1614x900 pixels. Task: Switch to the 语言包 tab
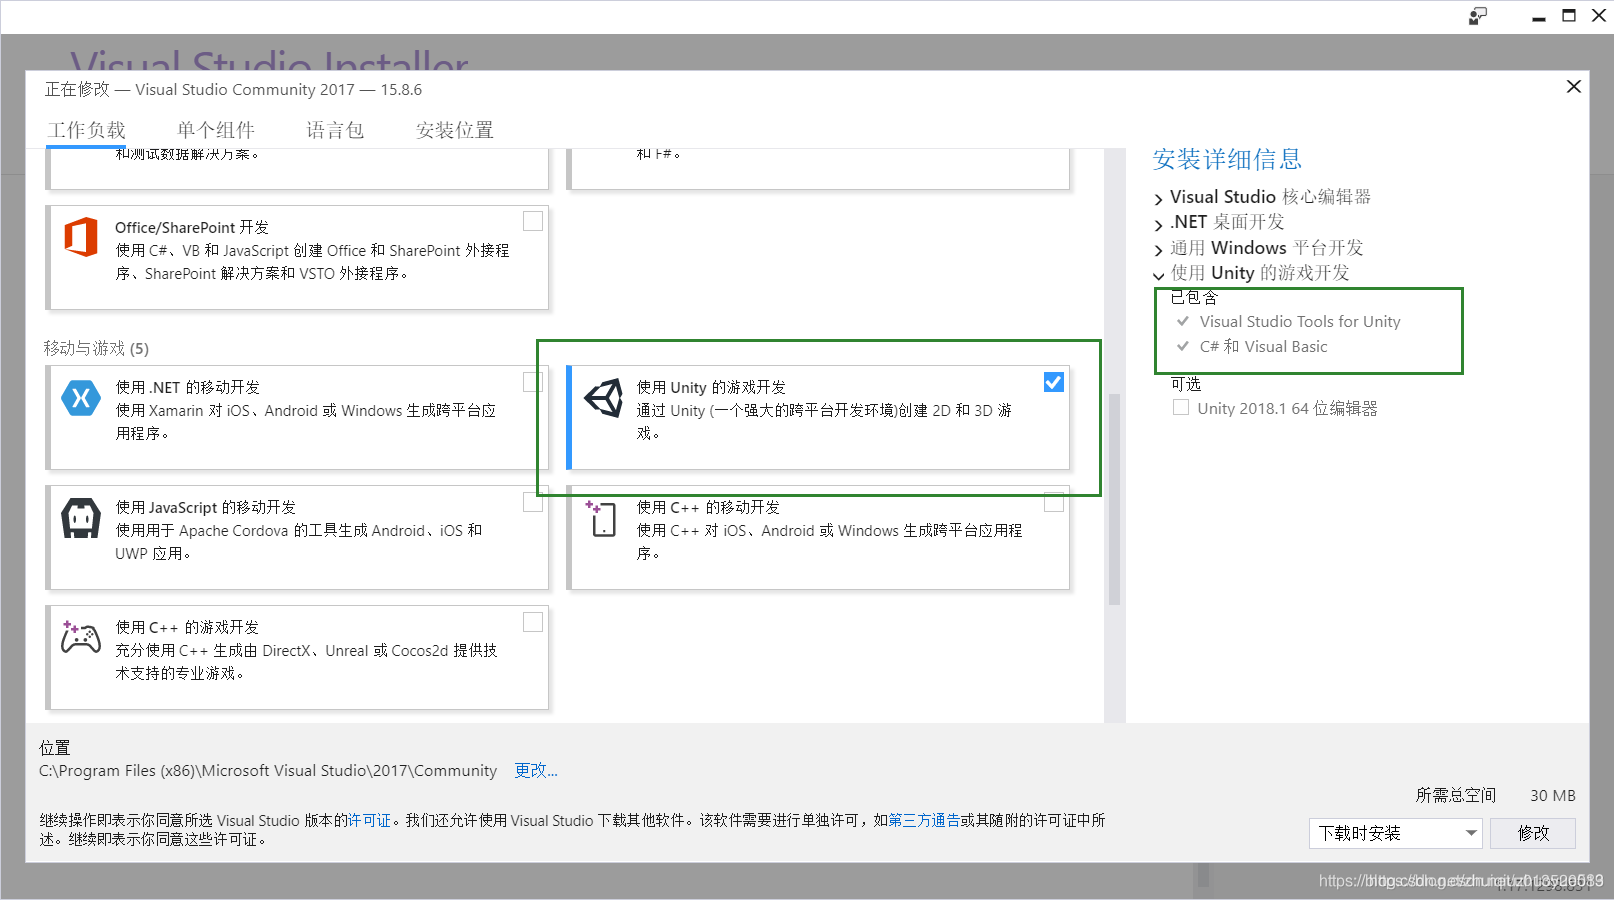(335, 129)
